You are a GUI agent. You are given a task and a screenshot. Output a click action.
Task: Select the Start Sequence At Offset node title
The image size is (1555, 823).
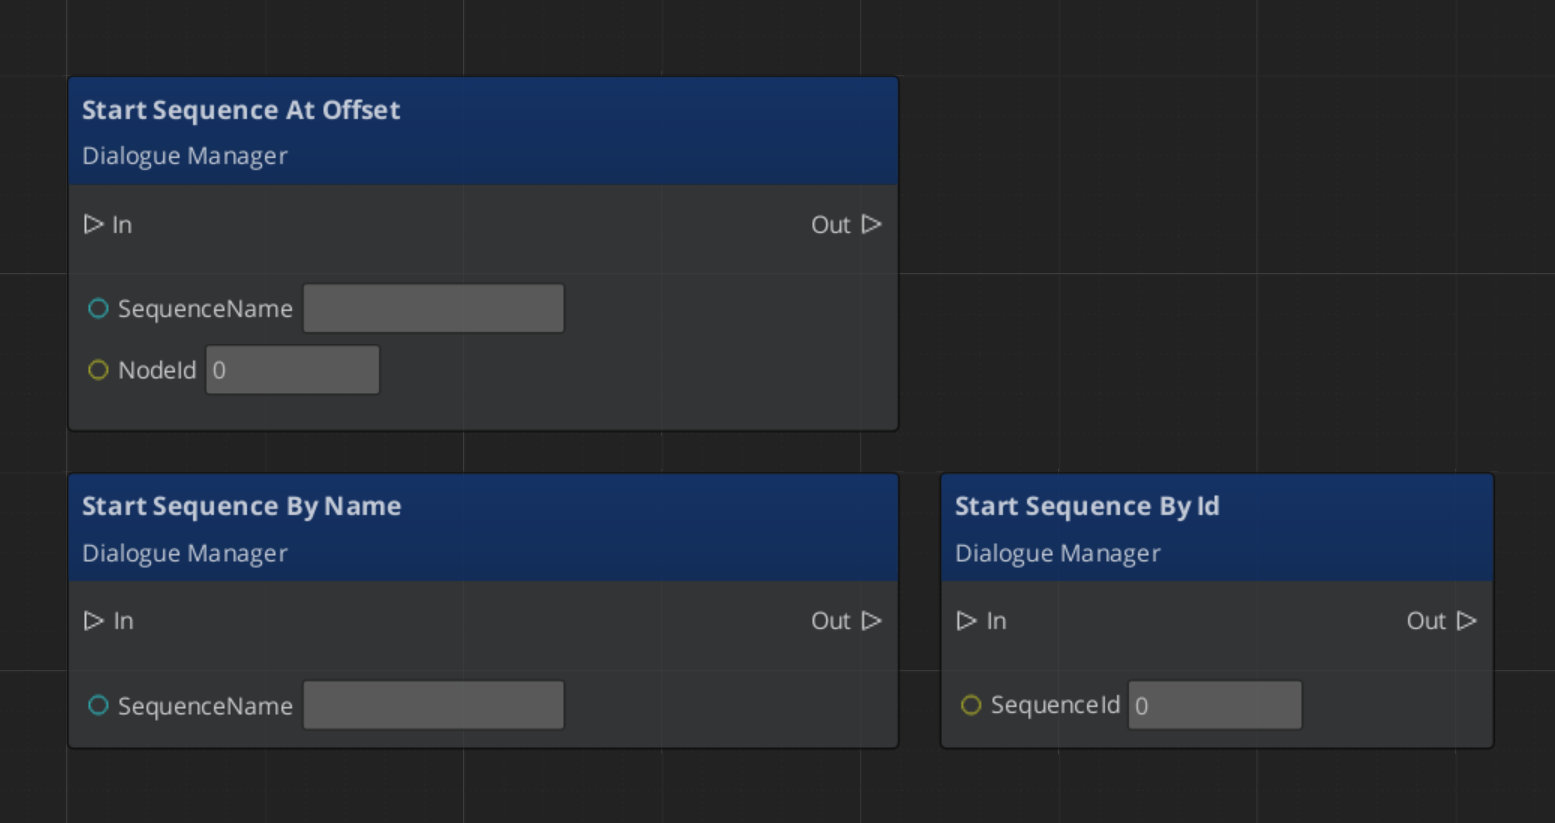coord(241,110)
